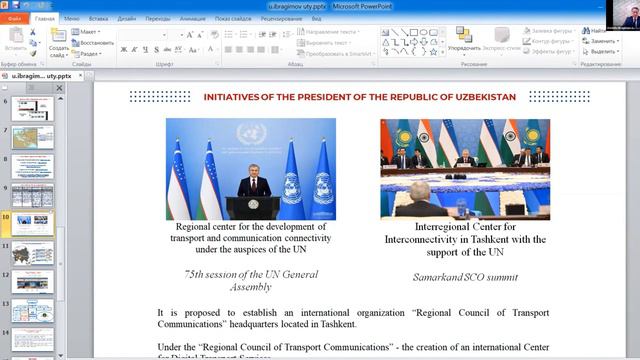This screenshot has width=640, height=360.
Task: Click Заливка фигуры shape fill button
Action: point(549,31)
